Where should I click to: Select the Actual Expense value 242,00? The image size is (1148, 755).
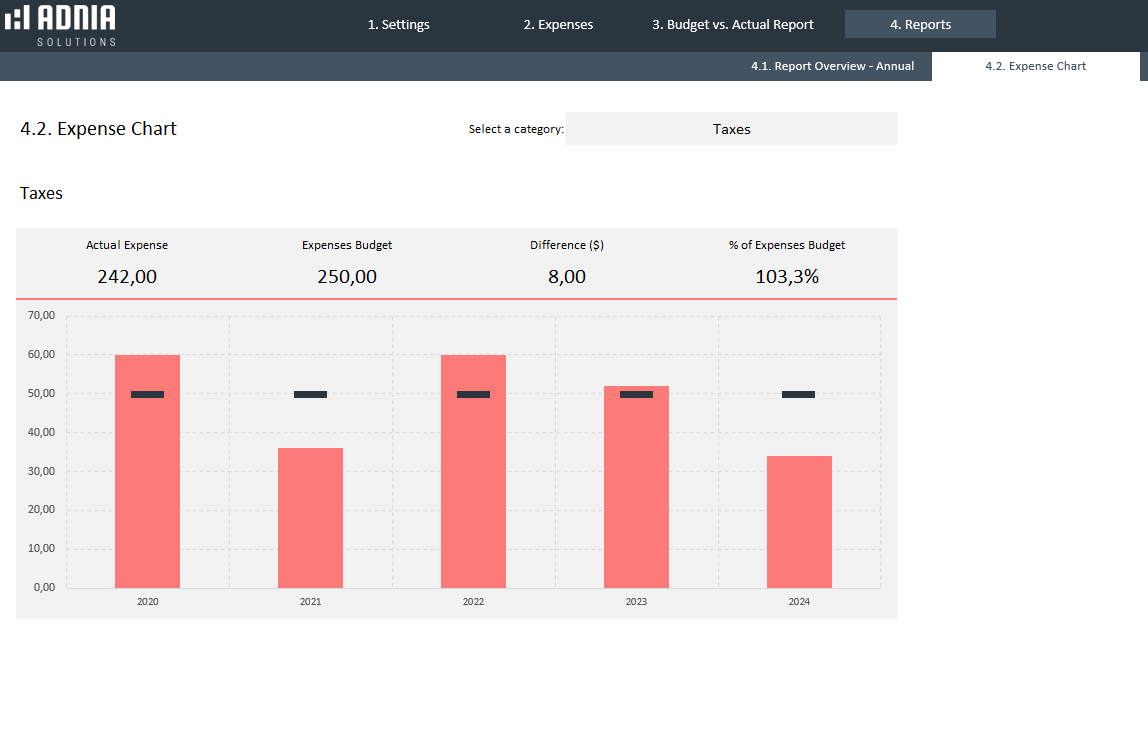point(127,277)
